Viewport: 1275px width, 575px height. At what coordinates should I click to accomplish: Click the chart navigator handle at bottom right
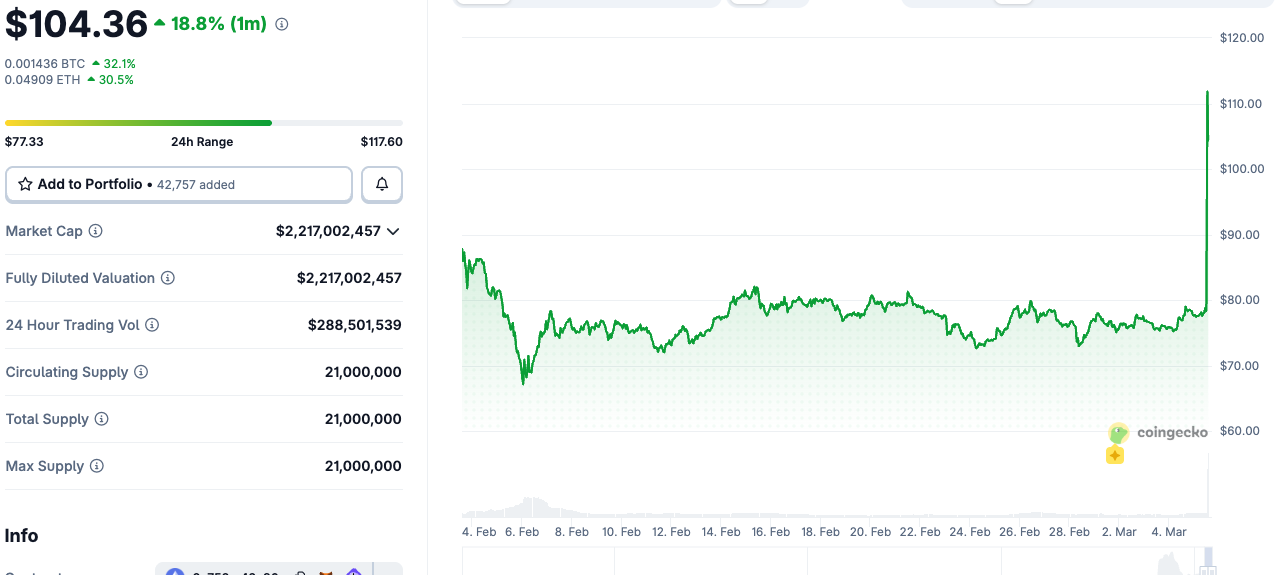(1209, 558)
